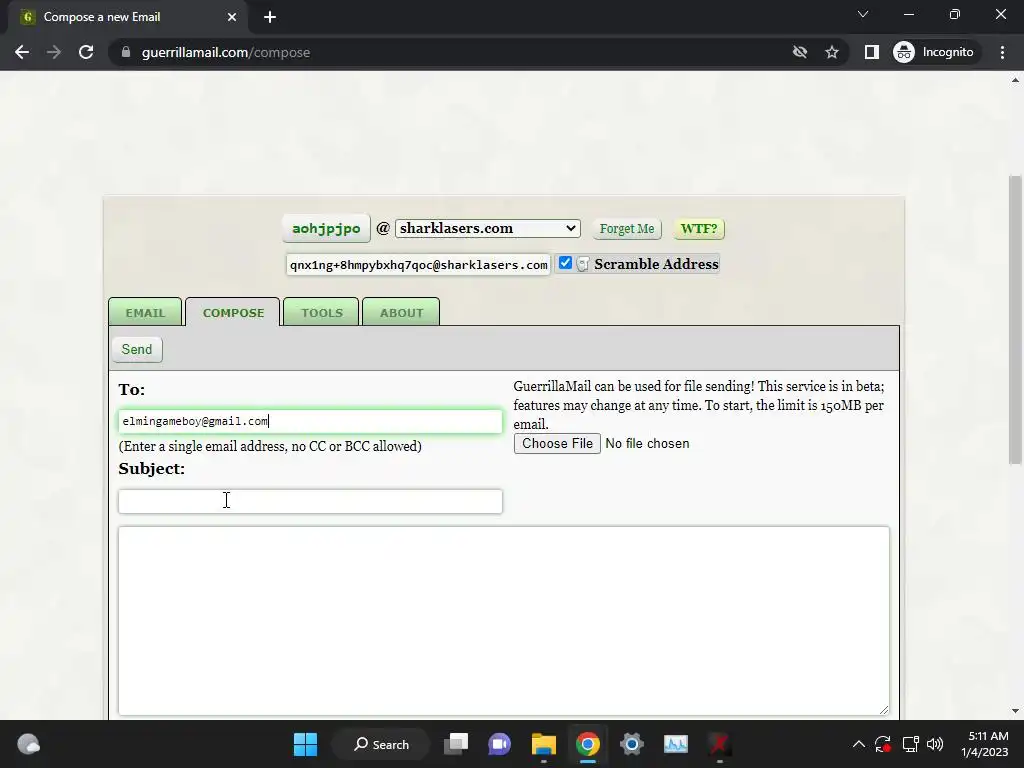1024x768 pixels.
Task: Open the resource monitor graph taskbar icon
Action: (676, 744)
